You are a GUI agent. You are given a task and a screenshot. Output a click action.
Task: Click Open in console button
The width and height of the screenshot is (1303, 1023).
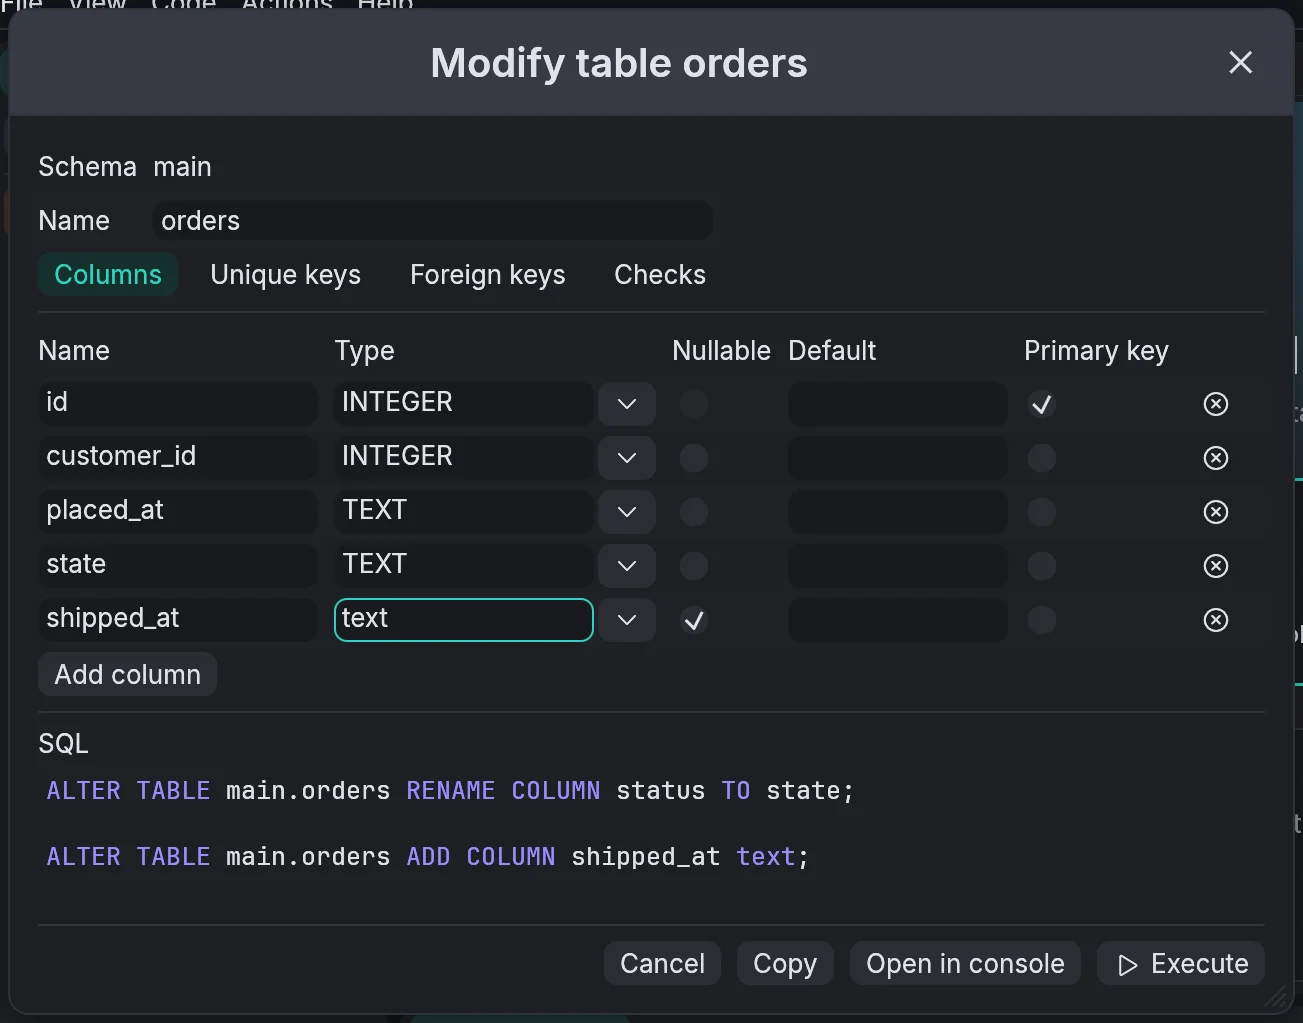click(965, 964)
